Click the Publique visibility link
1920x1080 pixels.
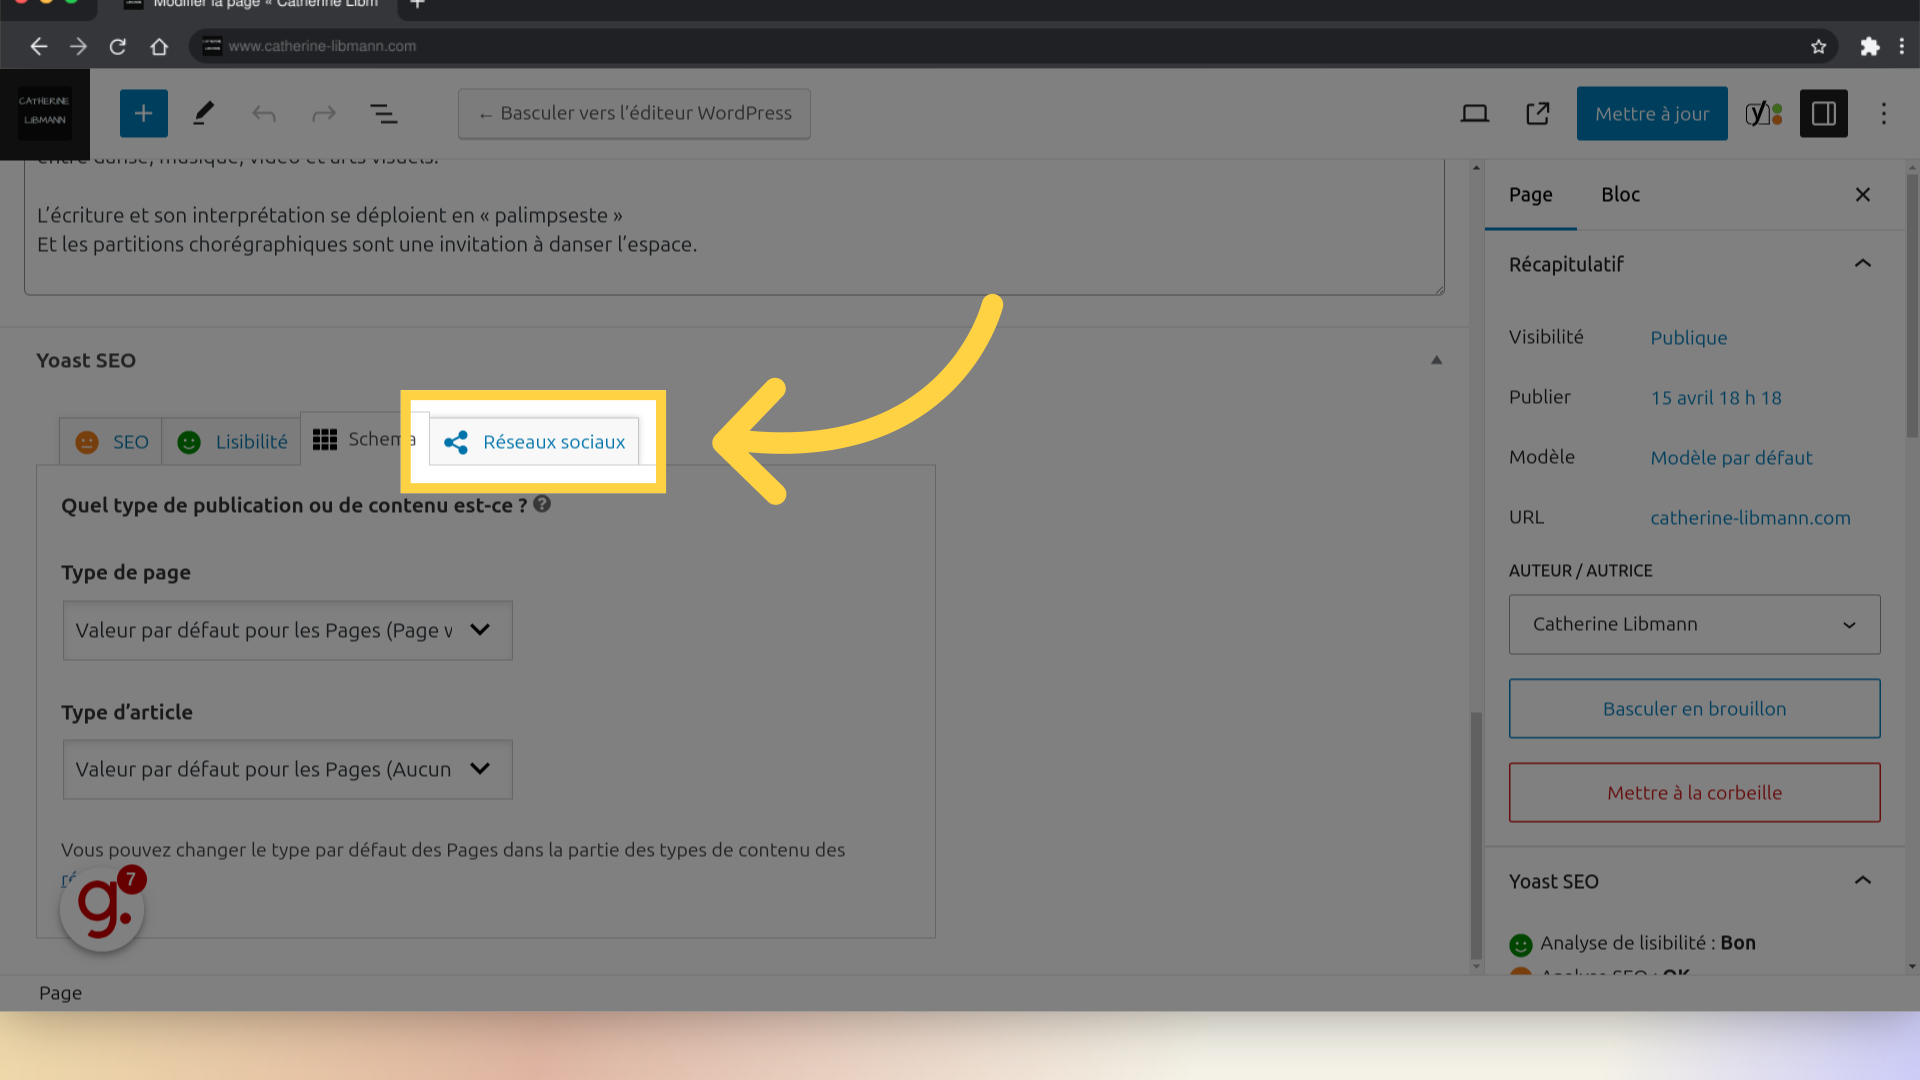(x=1689, y=338)
